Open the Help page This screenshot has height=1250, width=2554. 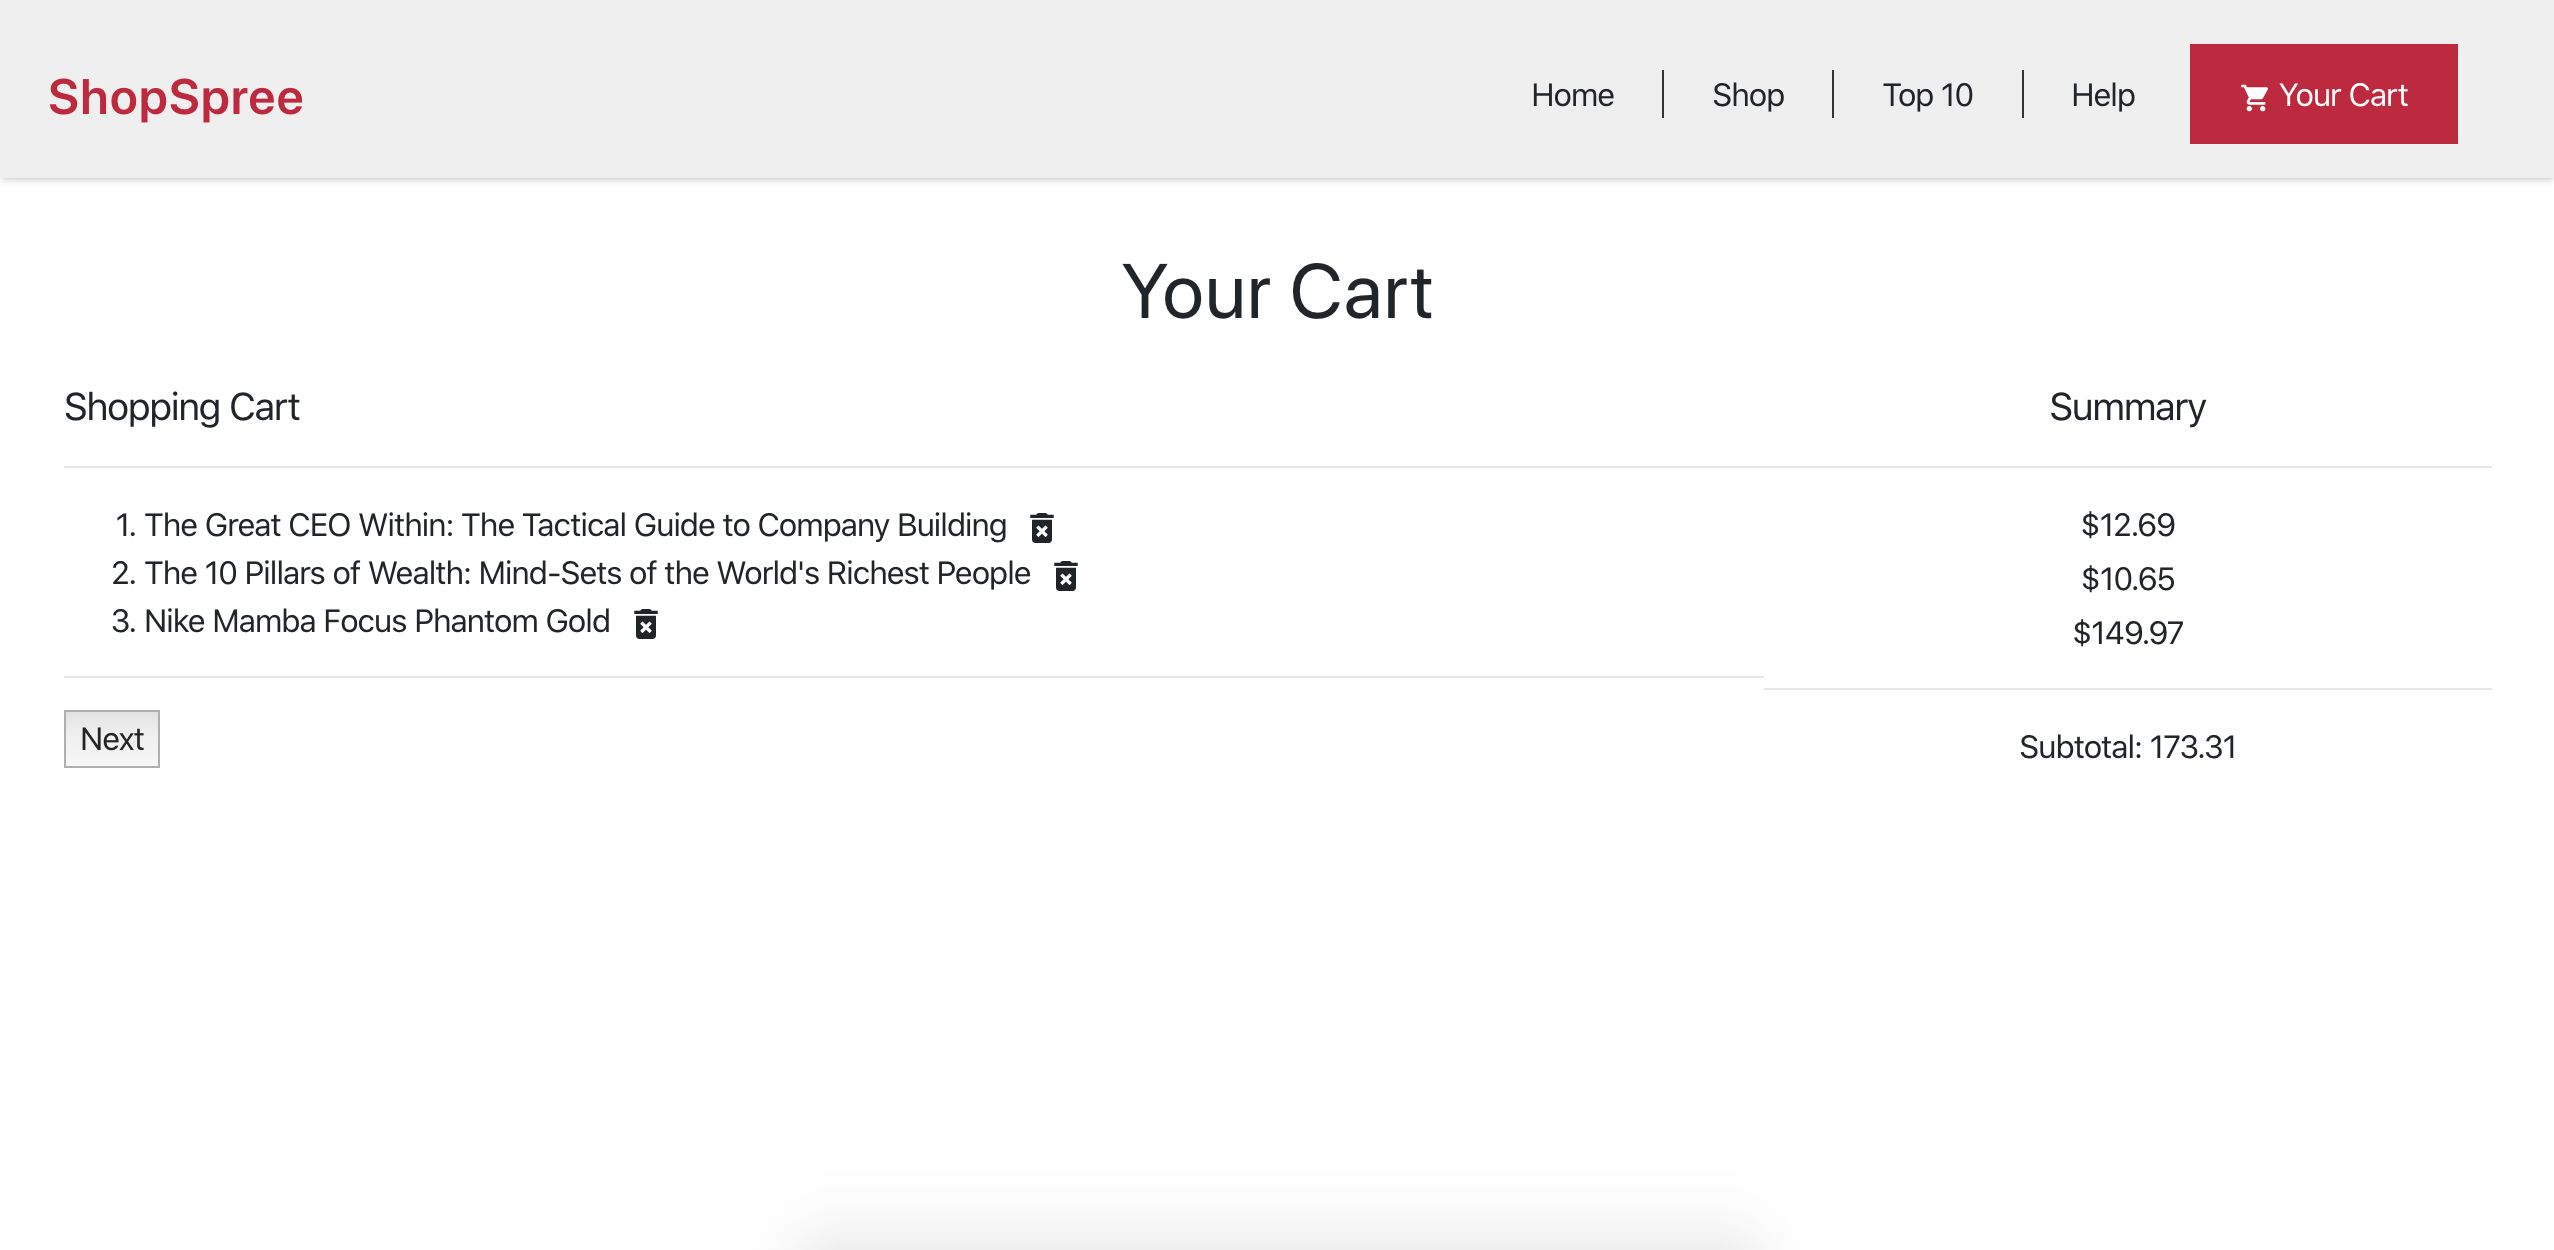2103,95
